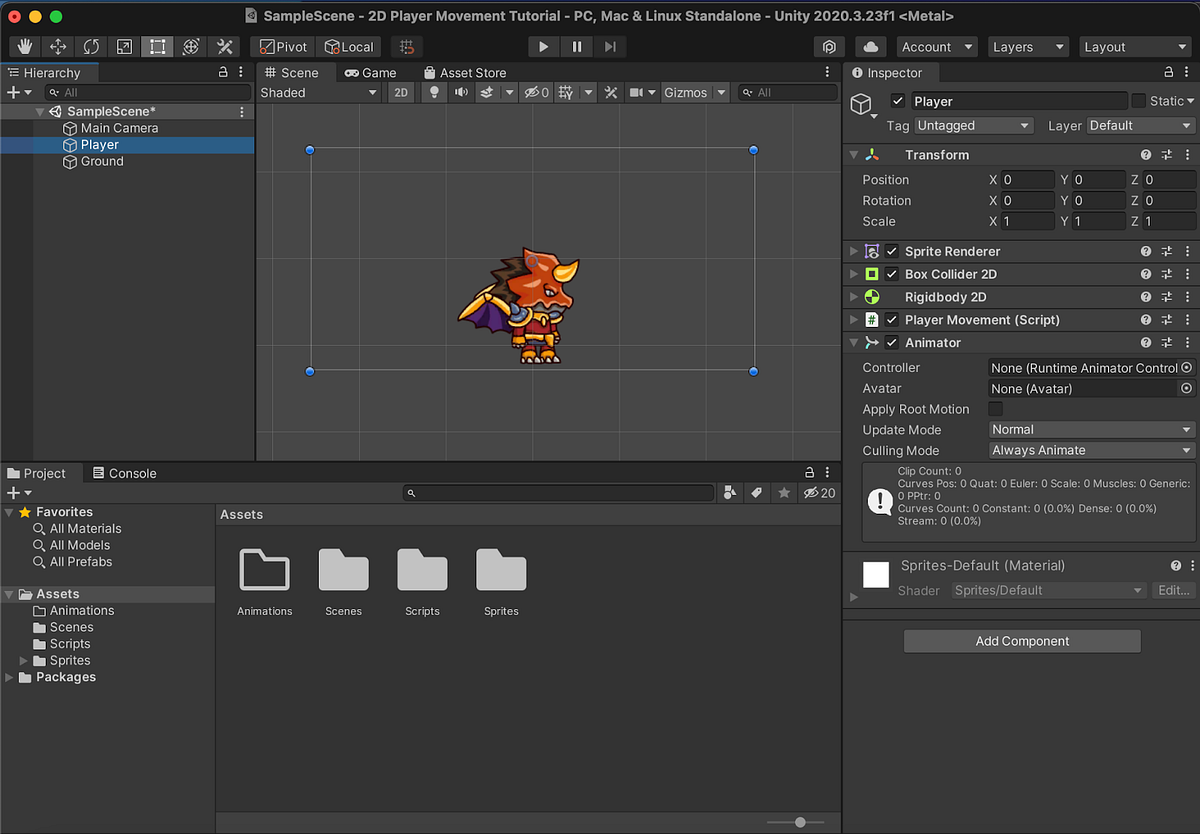Select the Hand tool in the toolbar

click(23, 46)
